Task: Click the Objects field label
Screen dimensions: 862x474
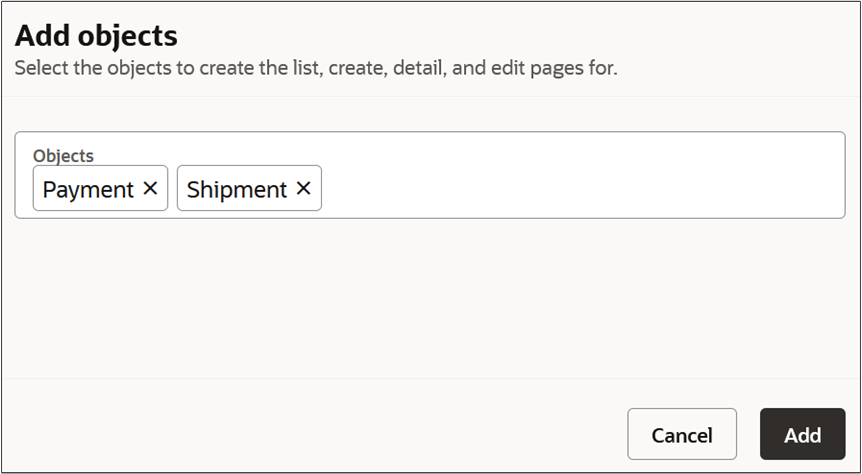Action: [63, 155]
